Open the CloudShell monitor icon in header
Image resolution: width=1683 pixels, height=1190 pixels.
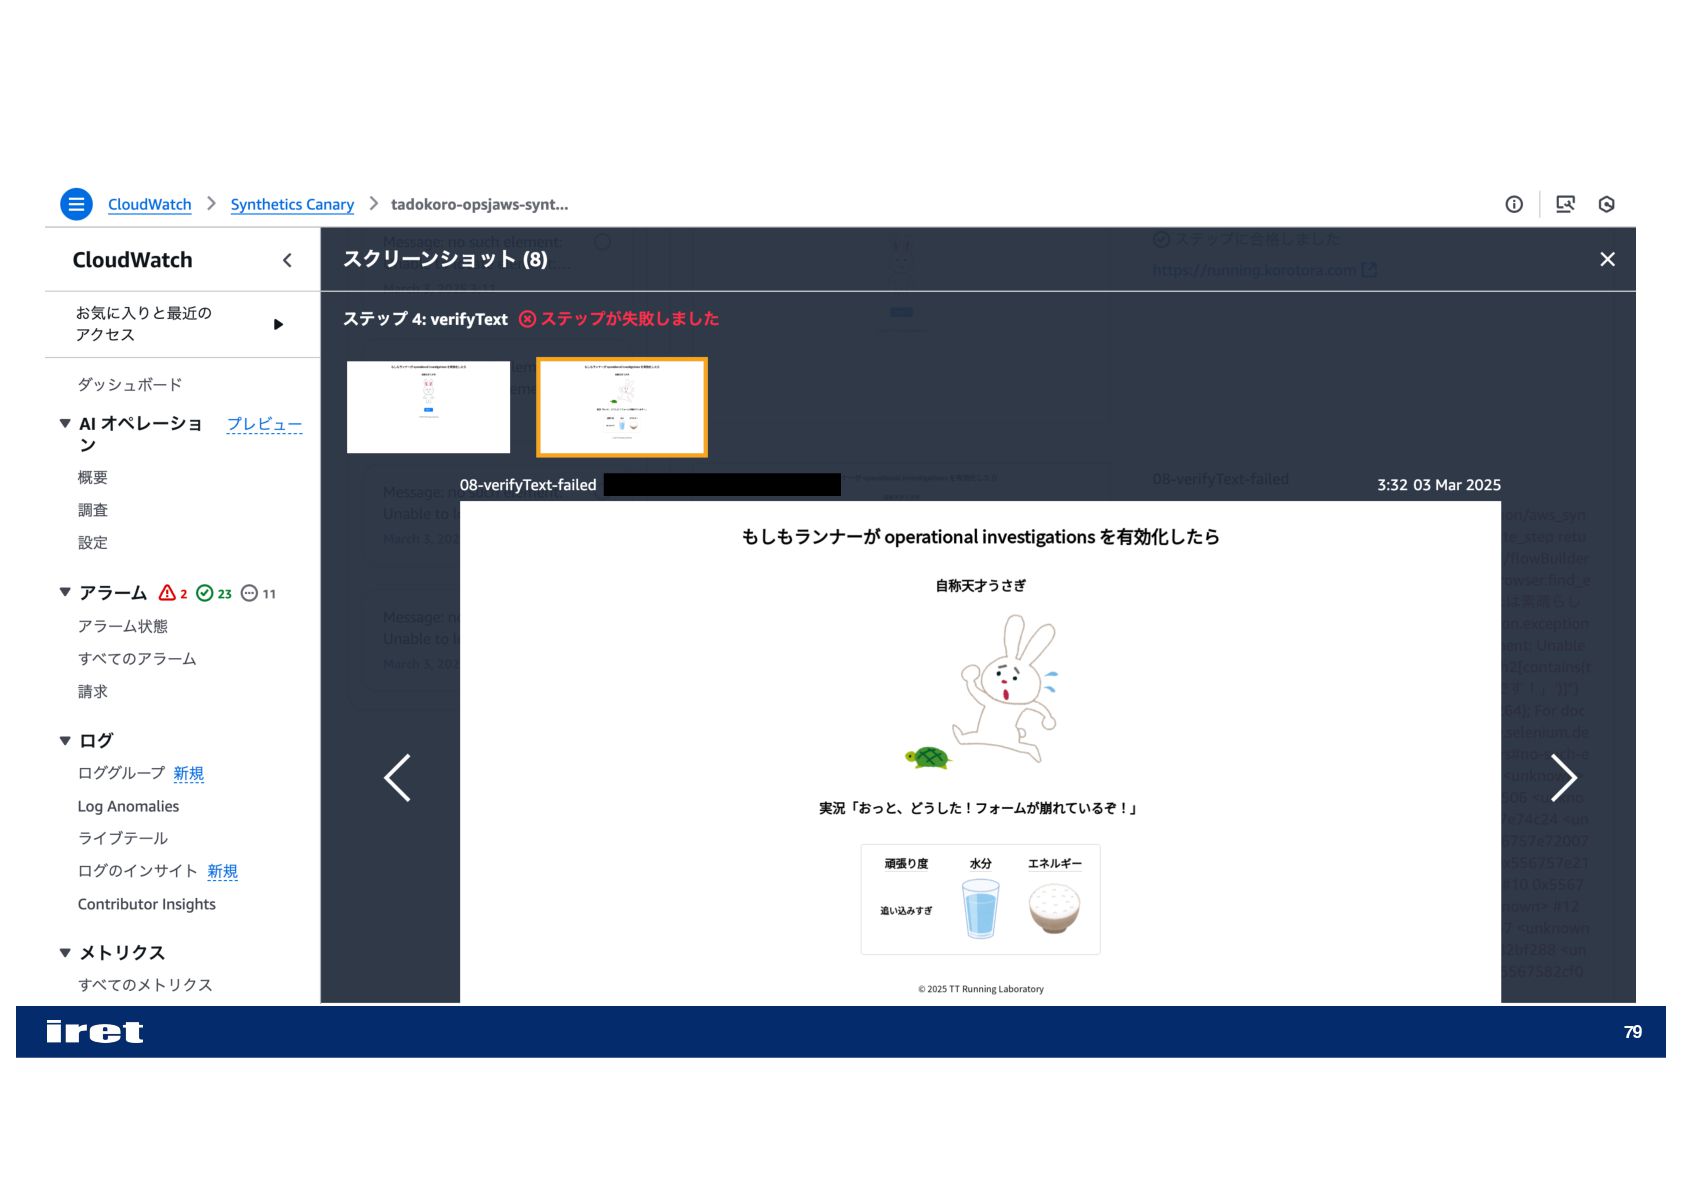[x=1565, y=204]
